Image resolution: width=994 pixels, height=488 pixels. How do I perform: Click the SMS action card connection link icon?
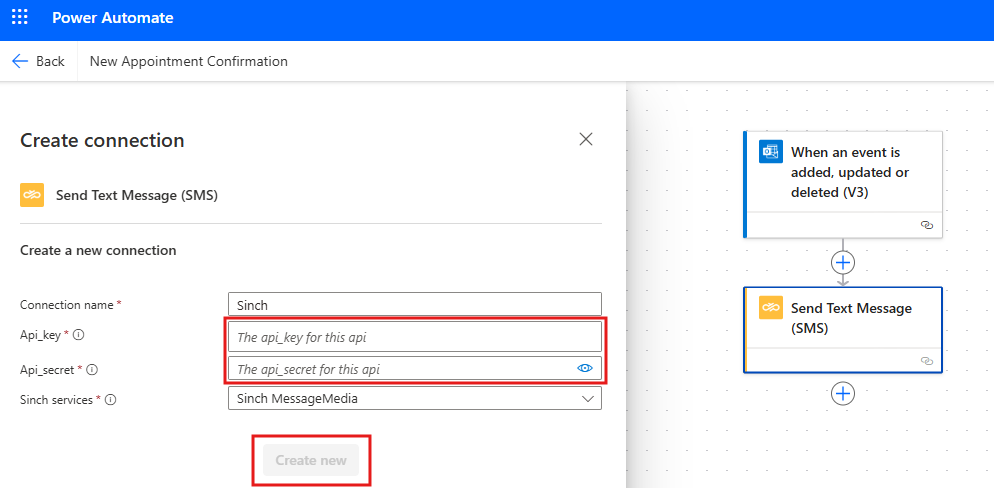[927, 361]
